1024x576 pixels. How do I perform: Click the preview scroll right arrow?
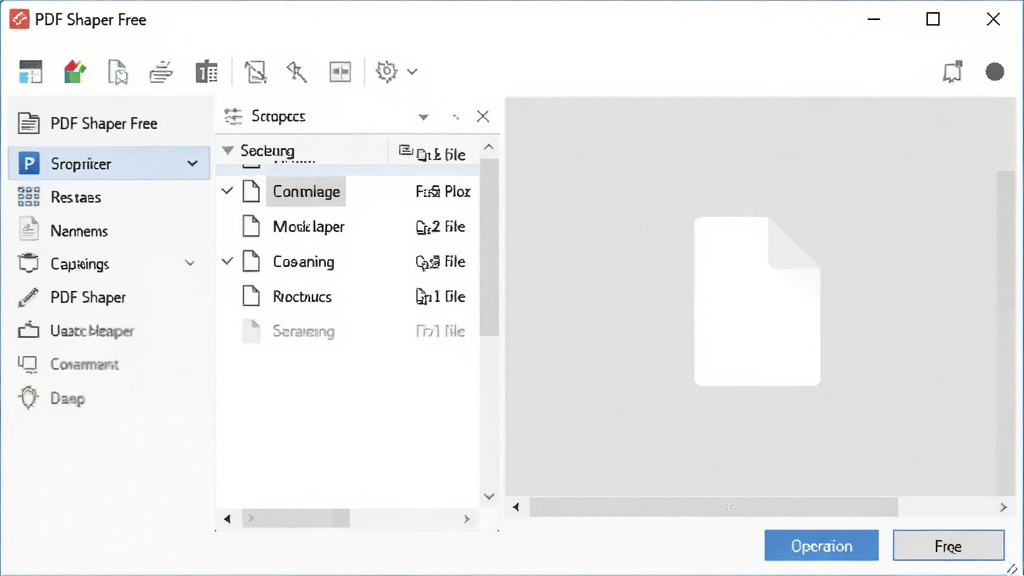(x=1004, y=507)
